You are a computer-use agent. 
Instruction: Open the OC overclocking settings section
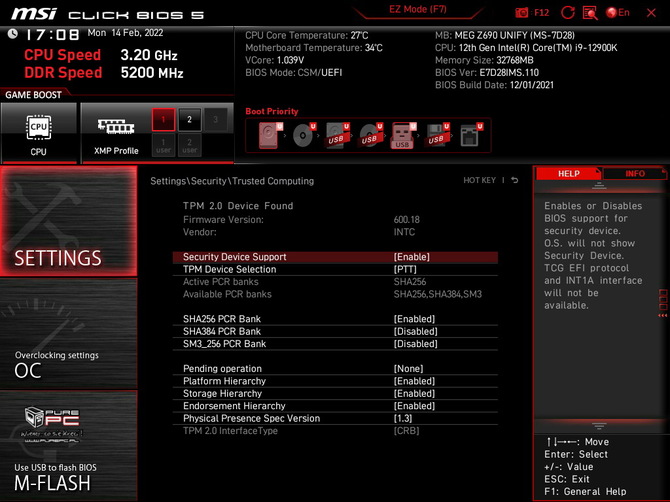pyautogui.click(x=69, y=334)
